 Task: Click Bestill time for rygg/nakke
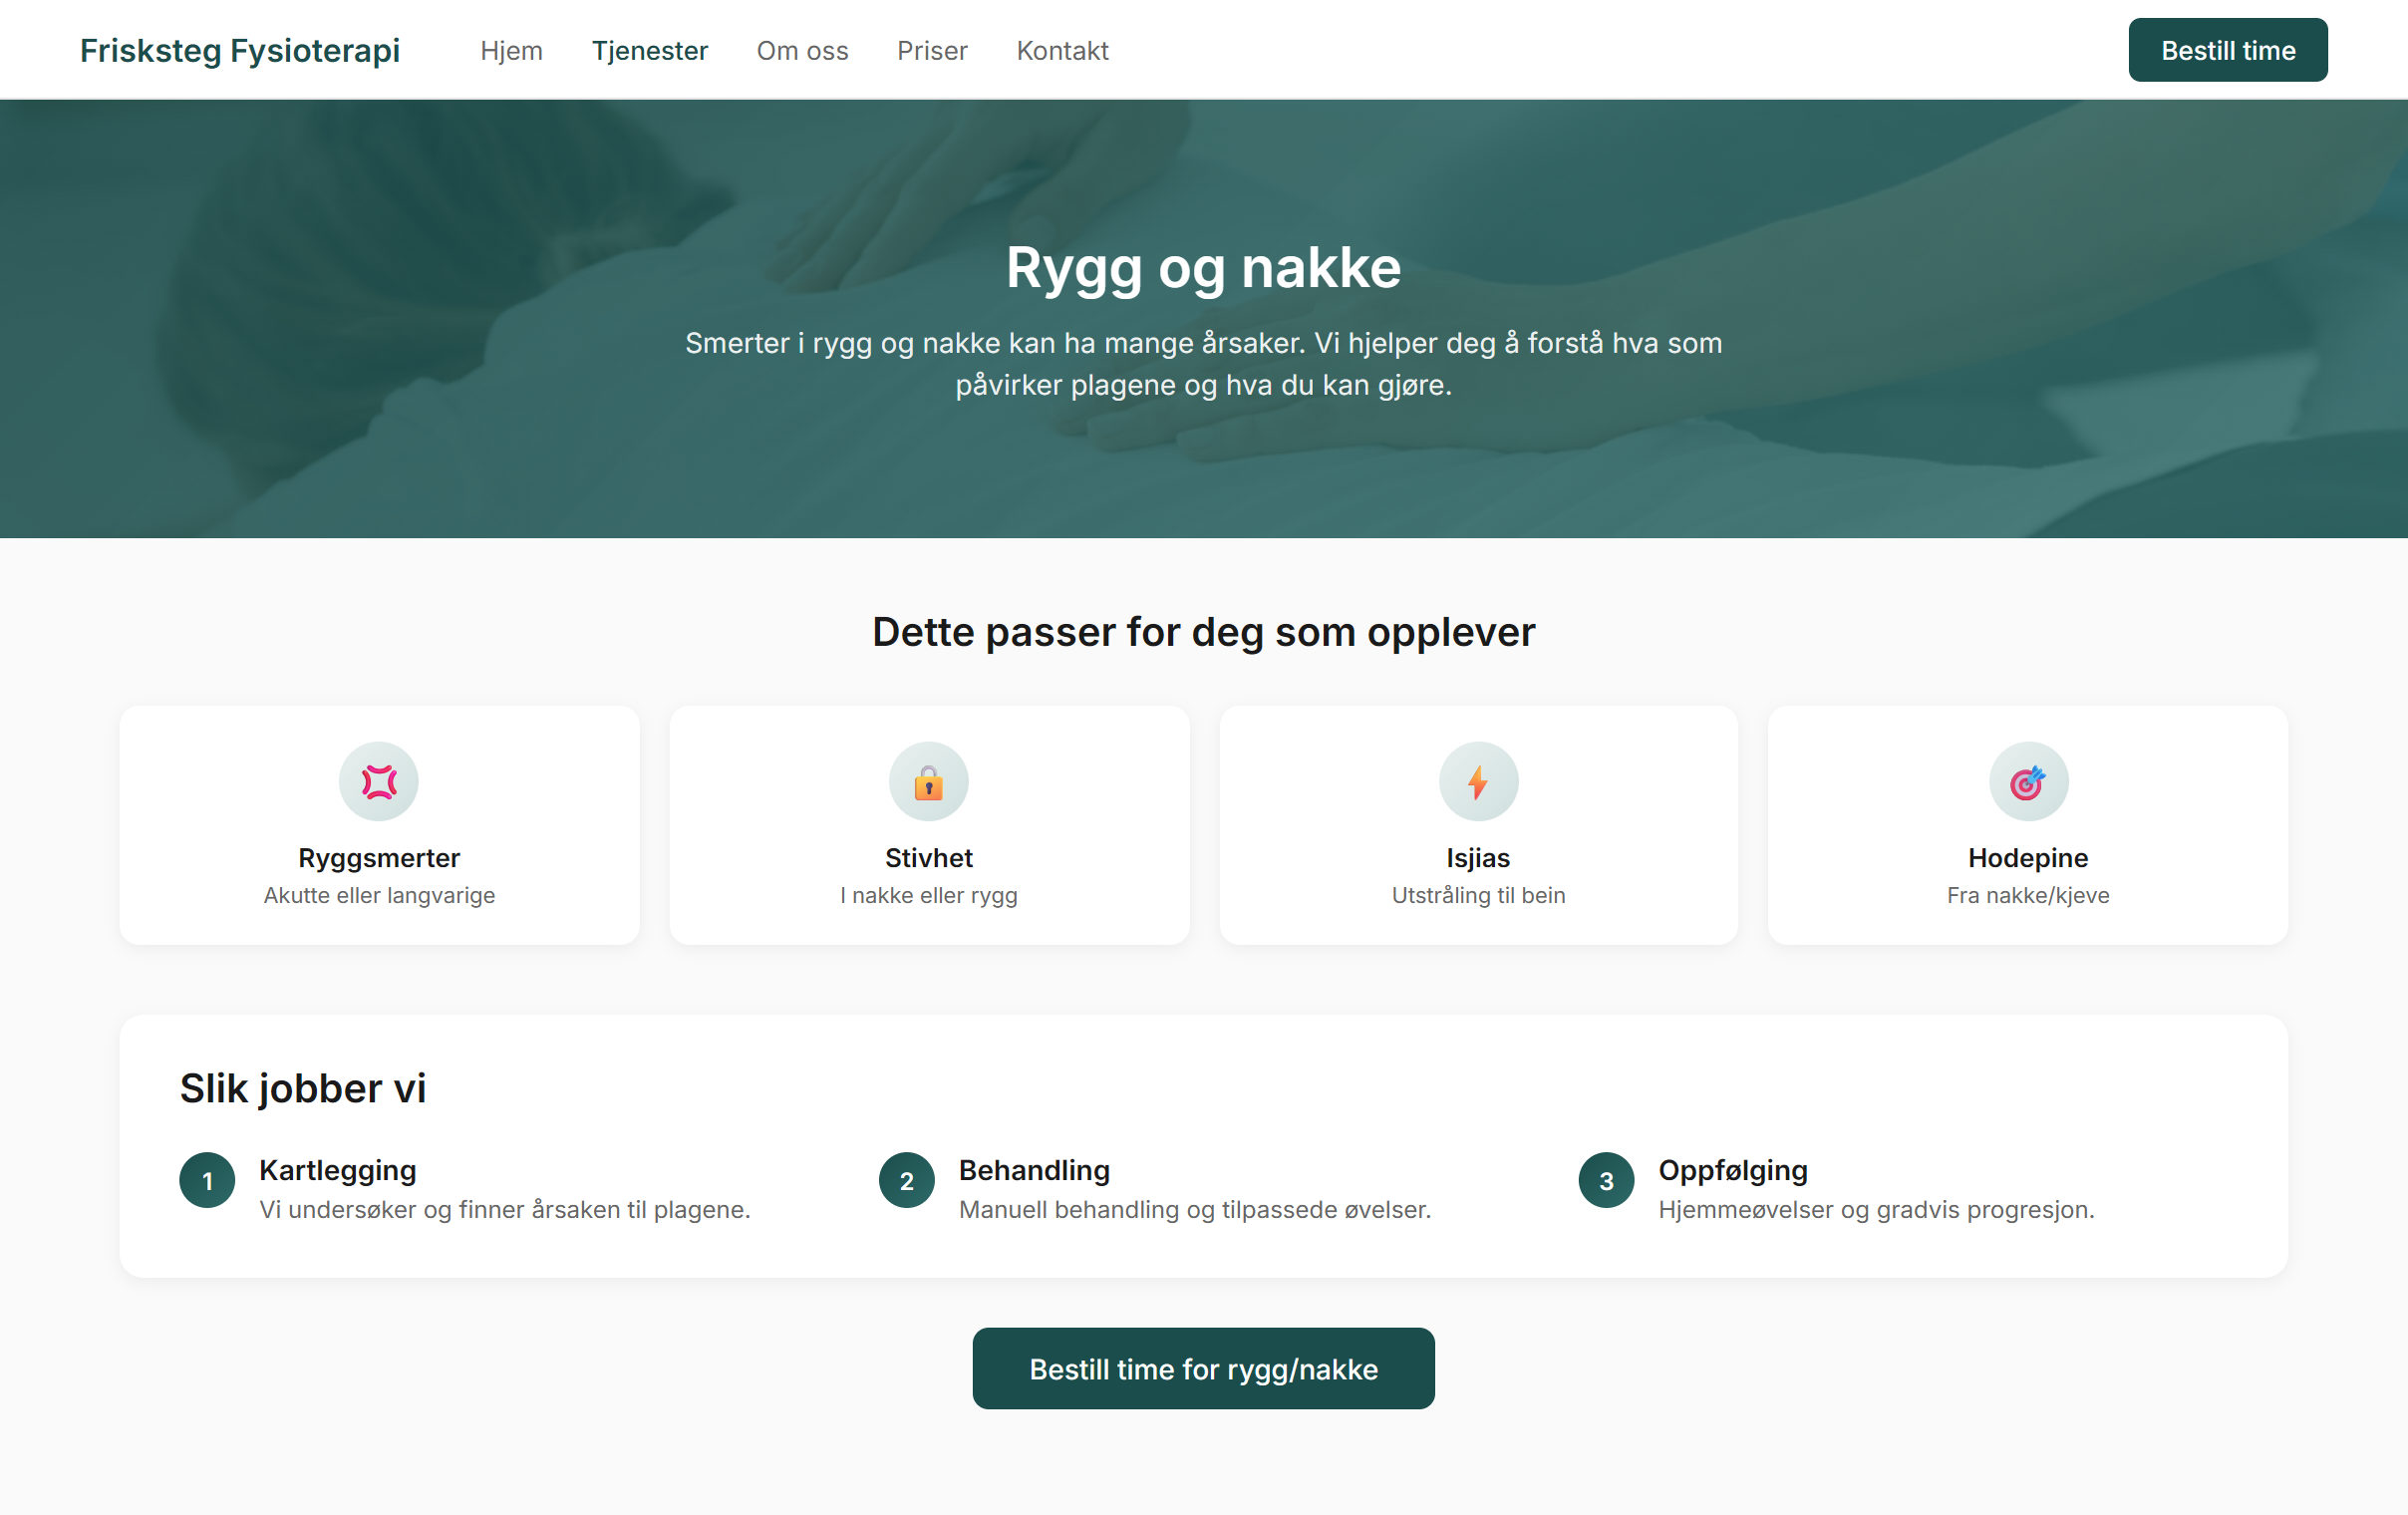1203,1368
